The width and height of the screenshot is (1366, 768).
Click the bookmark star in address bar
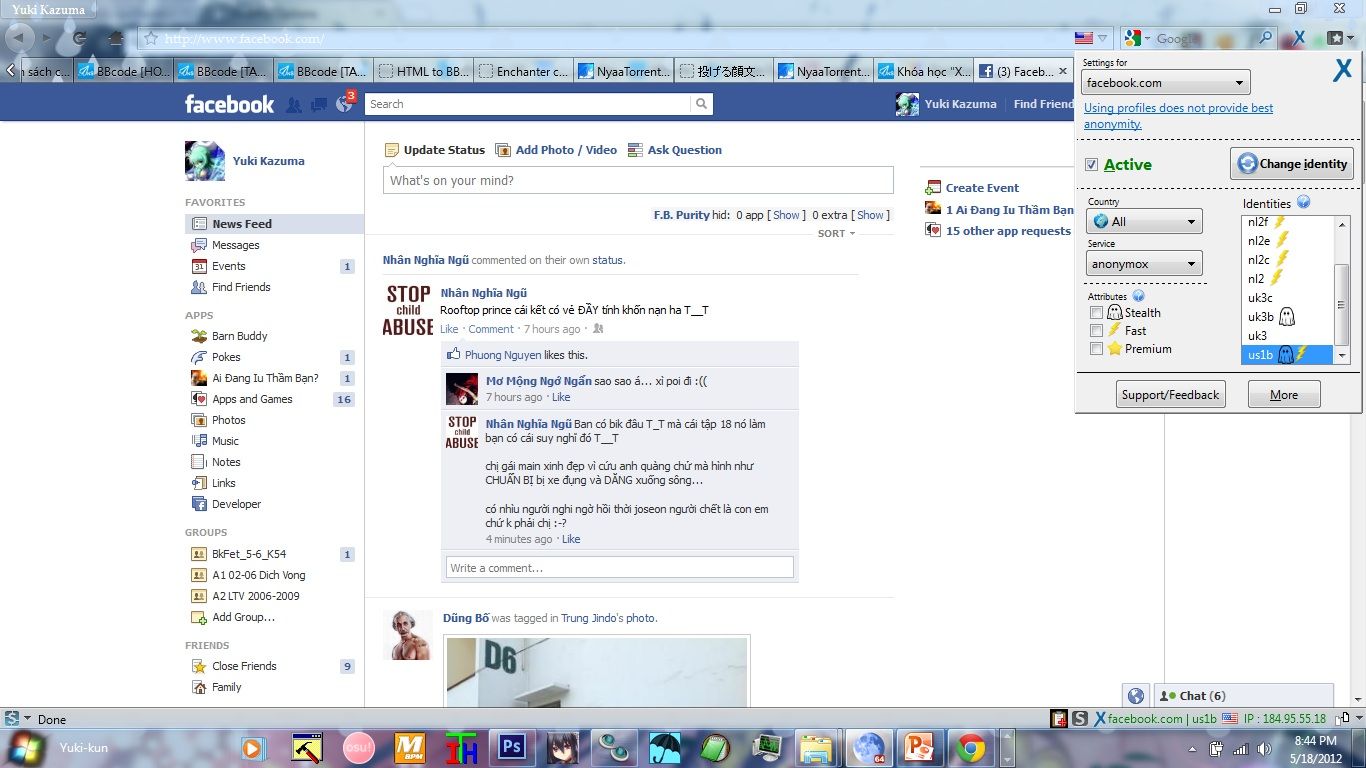(151, 38)
